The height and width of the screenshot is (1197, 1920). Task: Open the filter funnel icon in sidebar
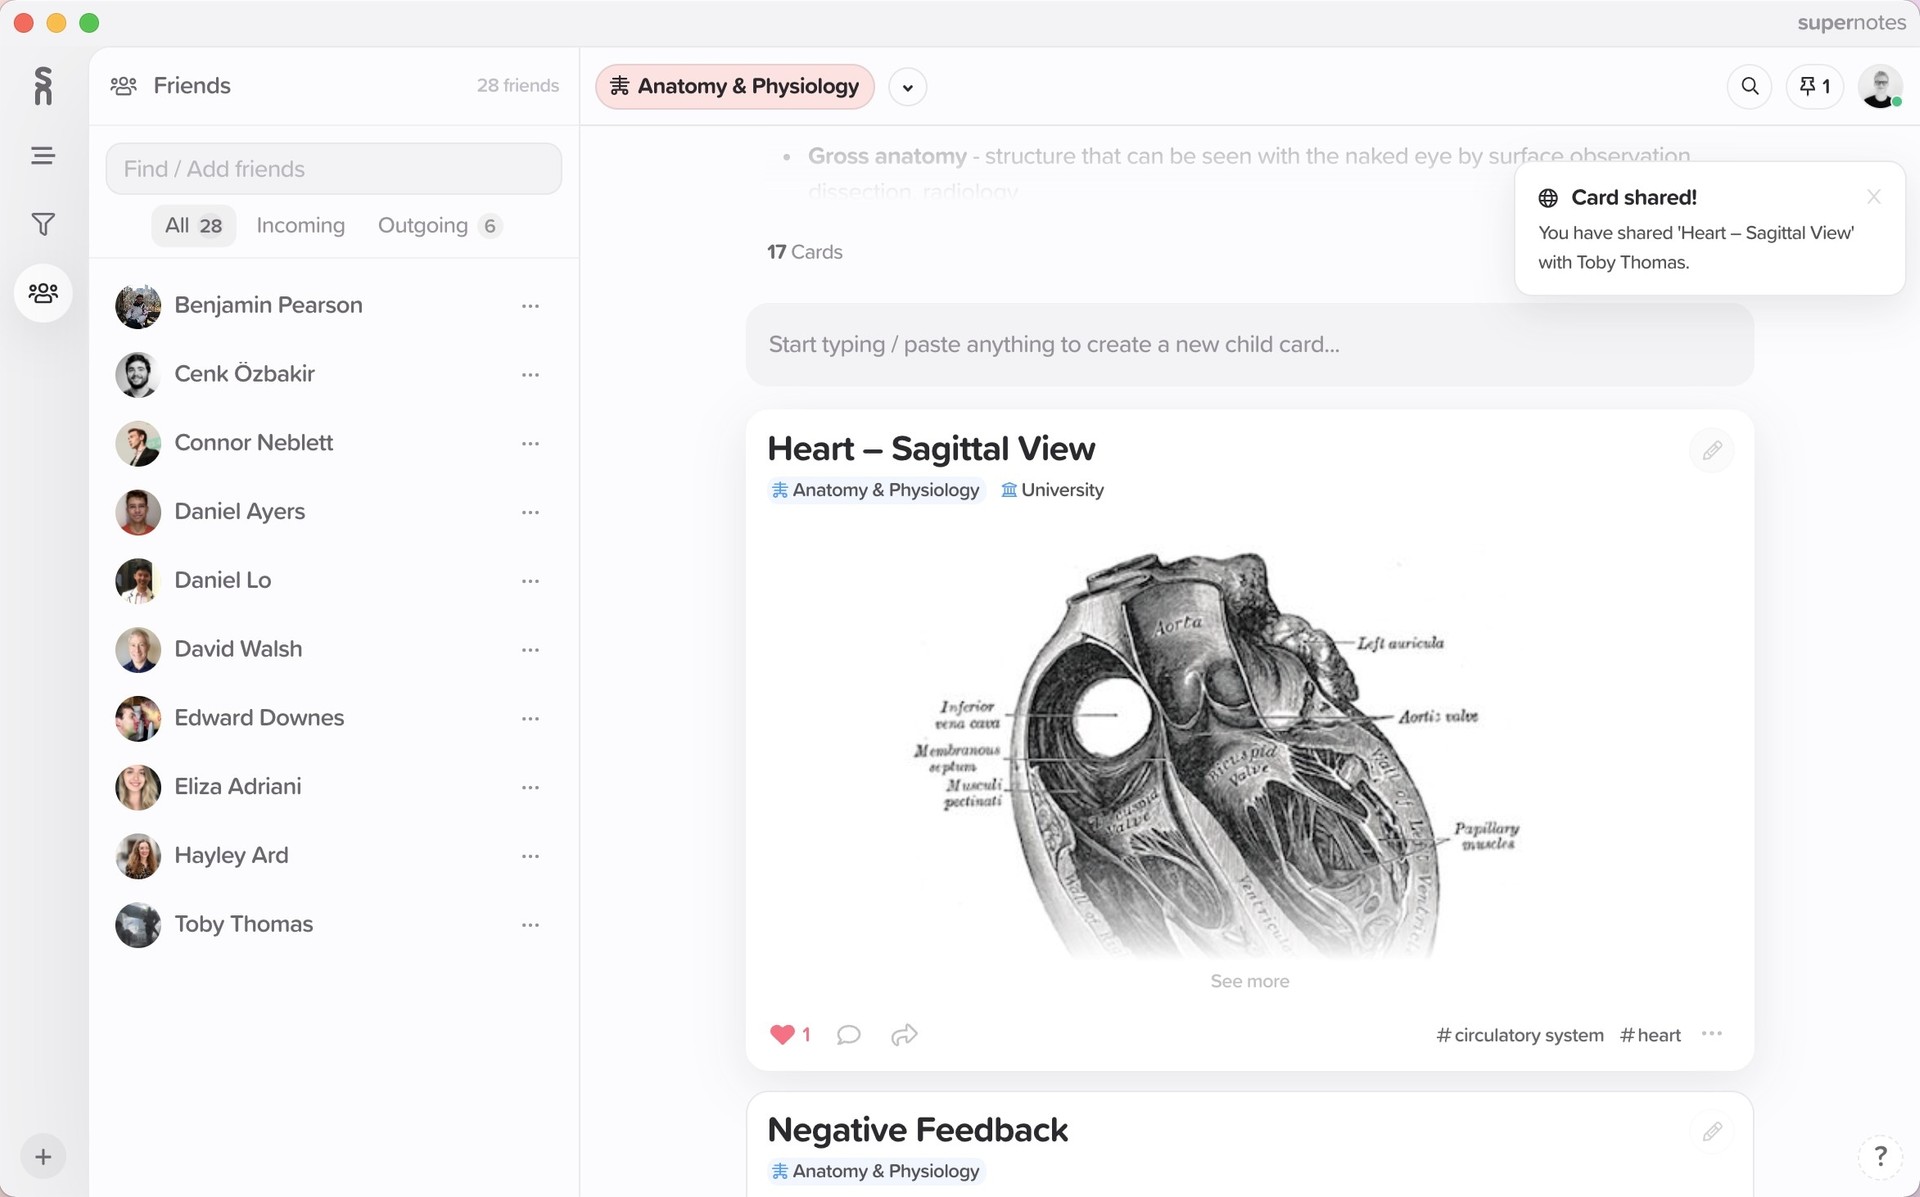point(43,224)
